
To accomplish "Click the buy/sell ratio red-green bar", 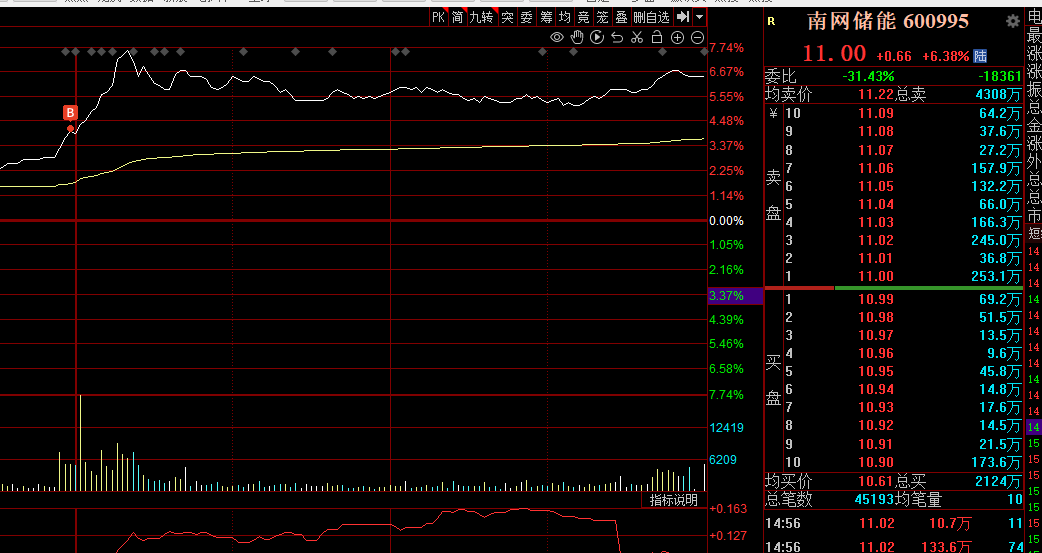I will tap(893, 288).
